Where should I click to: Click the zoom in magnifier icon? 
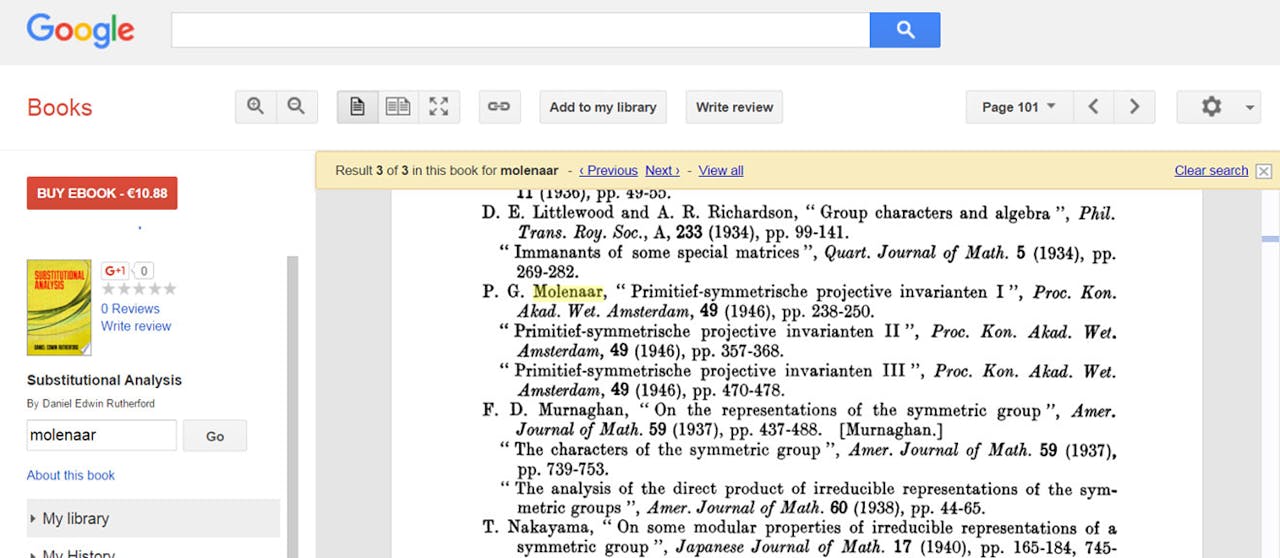click(x=256, y=107)
